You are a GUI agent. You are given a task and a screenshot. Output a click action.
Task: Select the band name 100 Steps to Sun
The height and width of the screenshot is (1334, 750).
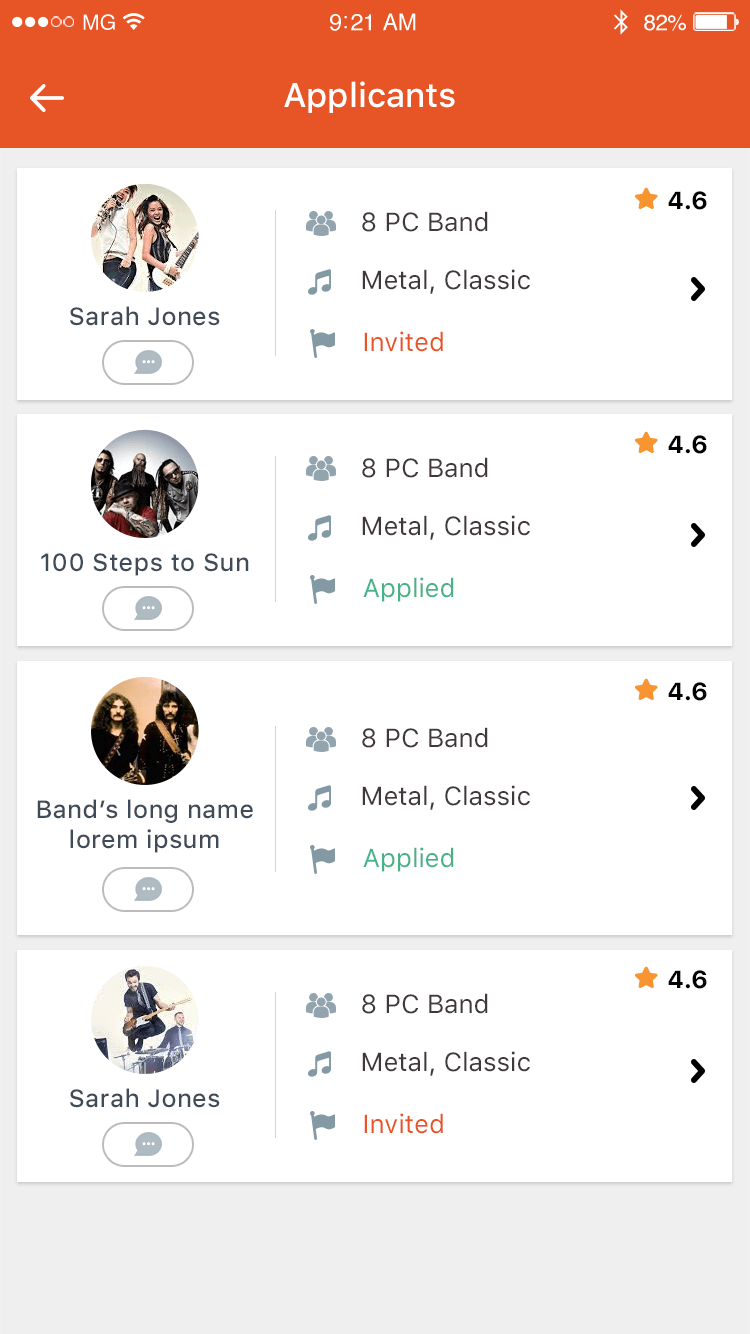click(x=145, y=563)
